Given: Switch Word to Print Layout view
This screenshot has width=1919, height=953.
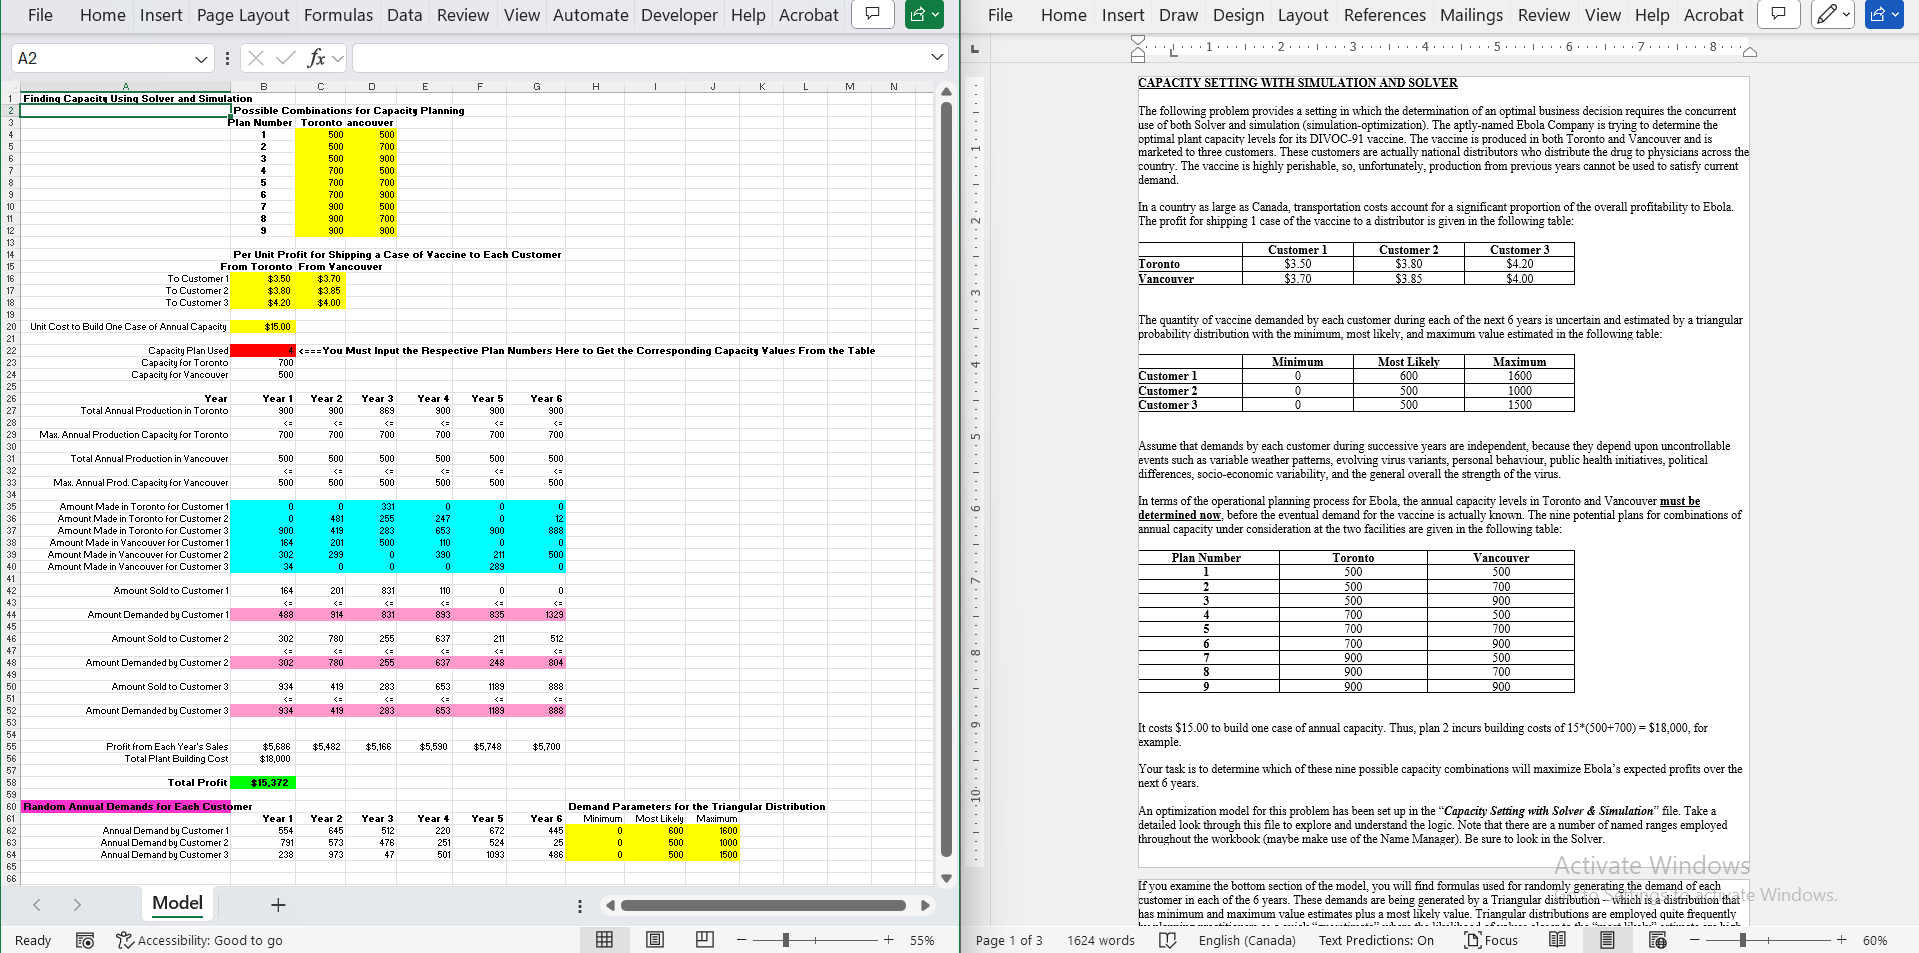Looking at the screenshot, I should click(x=1607, y=940).
